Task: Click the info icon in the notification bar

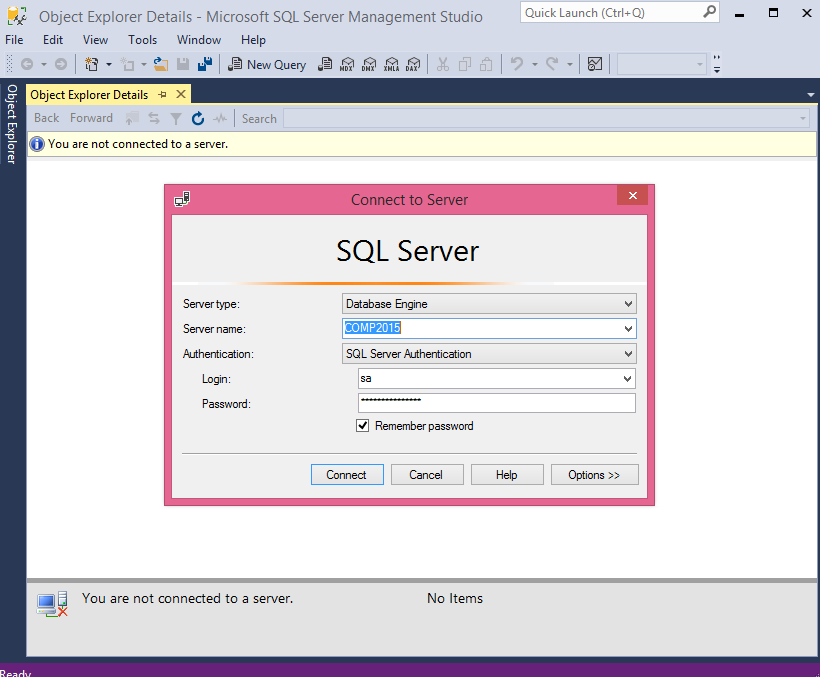Action: point(37,144)
